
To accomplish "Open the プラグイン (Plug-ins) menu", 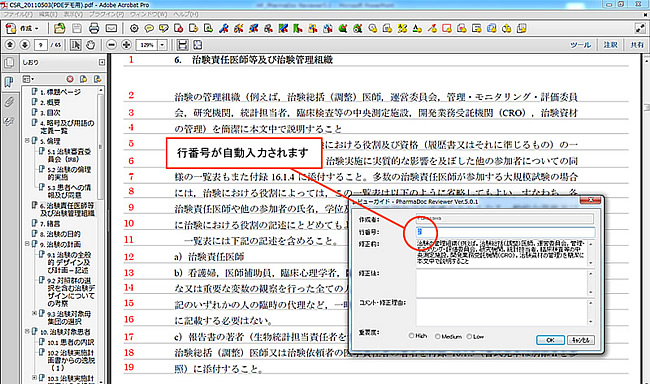I will 107,14.
